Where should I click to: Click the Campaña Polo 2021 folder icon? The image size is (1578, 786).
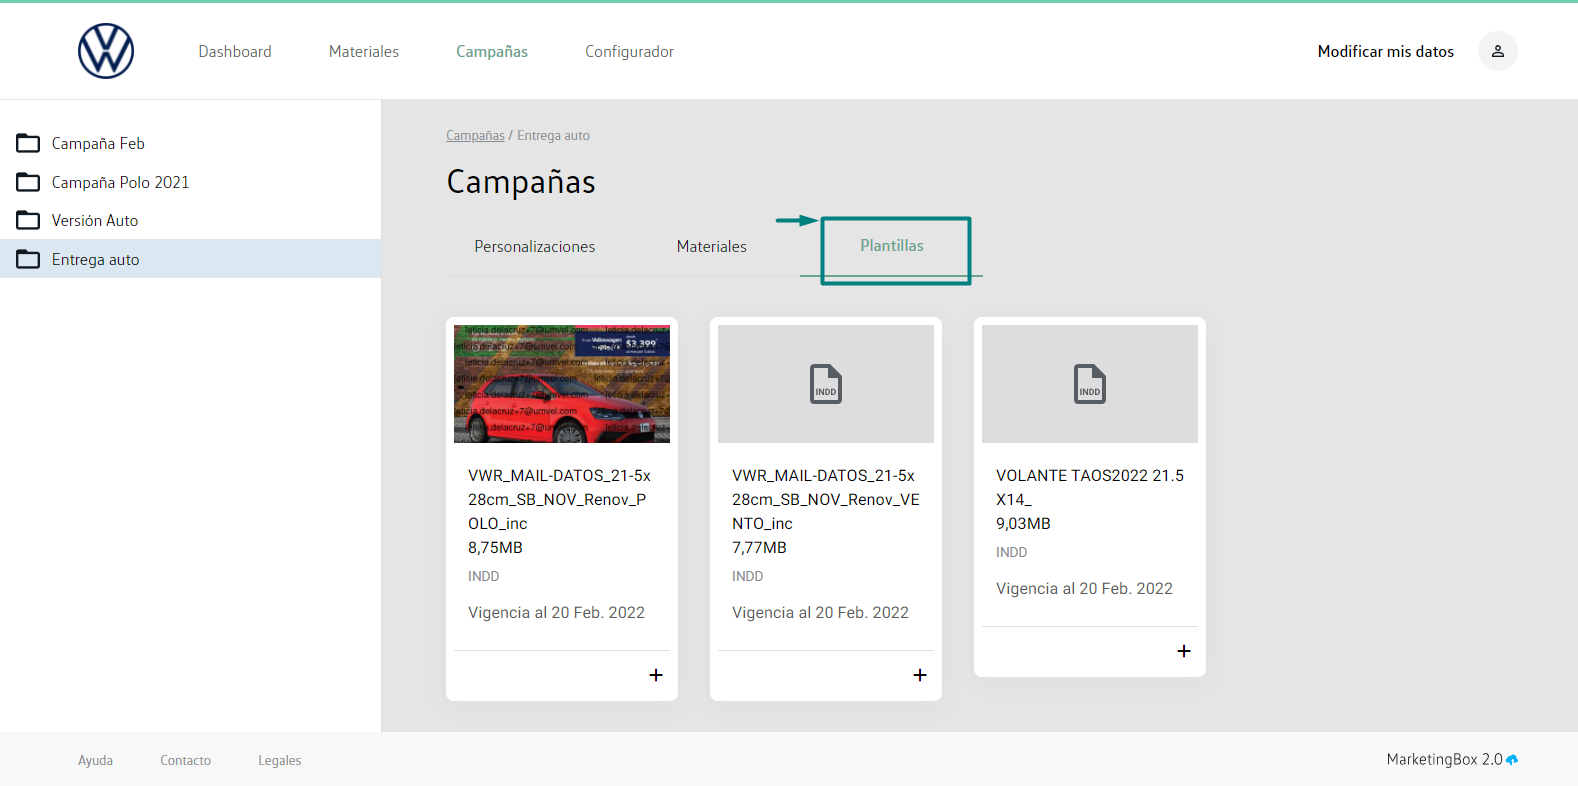pyautogui.click(x=28, y=182)
